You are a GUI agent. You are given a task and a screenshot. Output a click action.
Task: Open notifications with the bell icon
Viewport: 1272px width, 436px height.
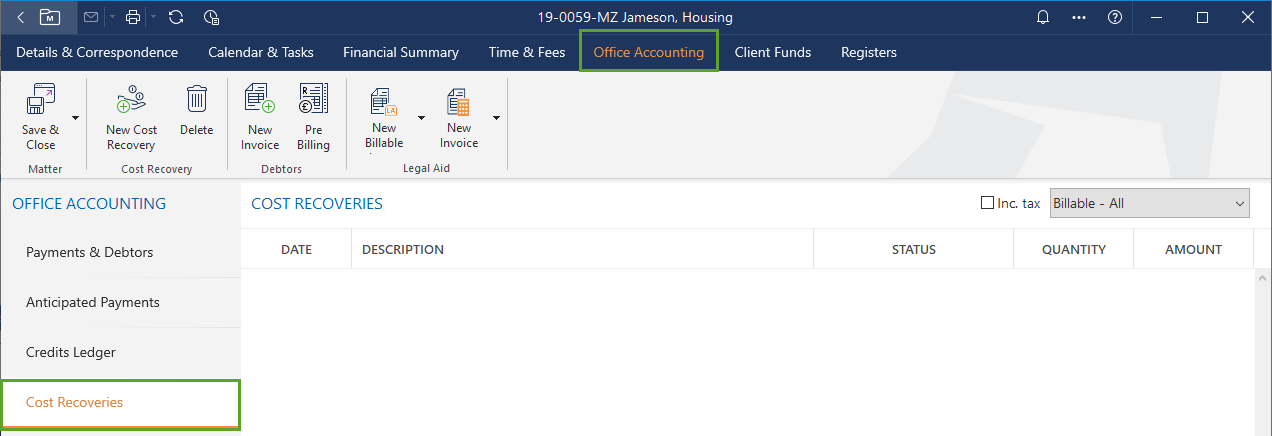pos(1043,17)
